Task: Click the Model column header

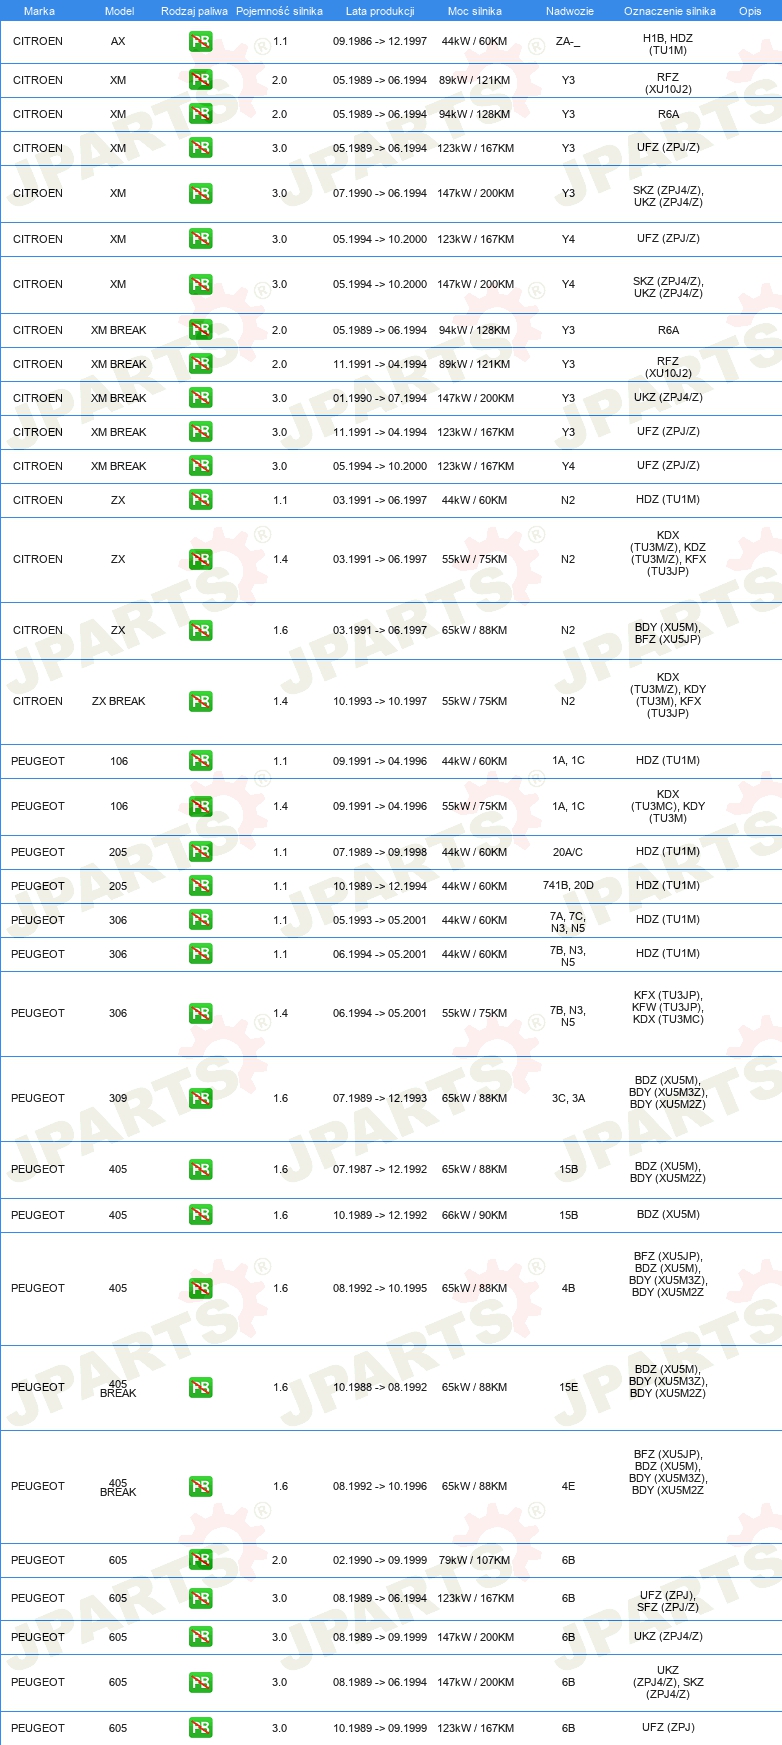Action: (119, 11)
